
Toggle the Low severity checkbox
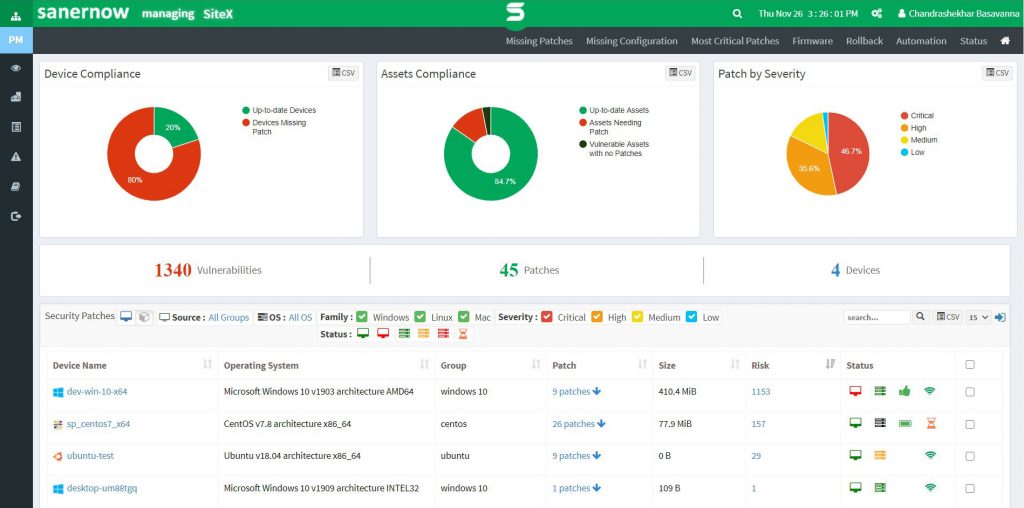692,317
